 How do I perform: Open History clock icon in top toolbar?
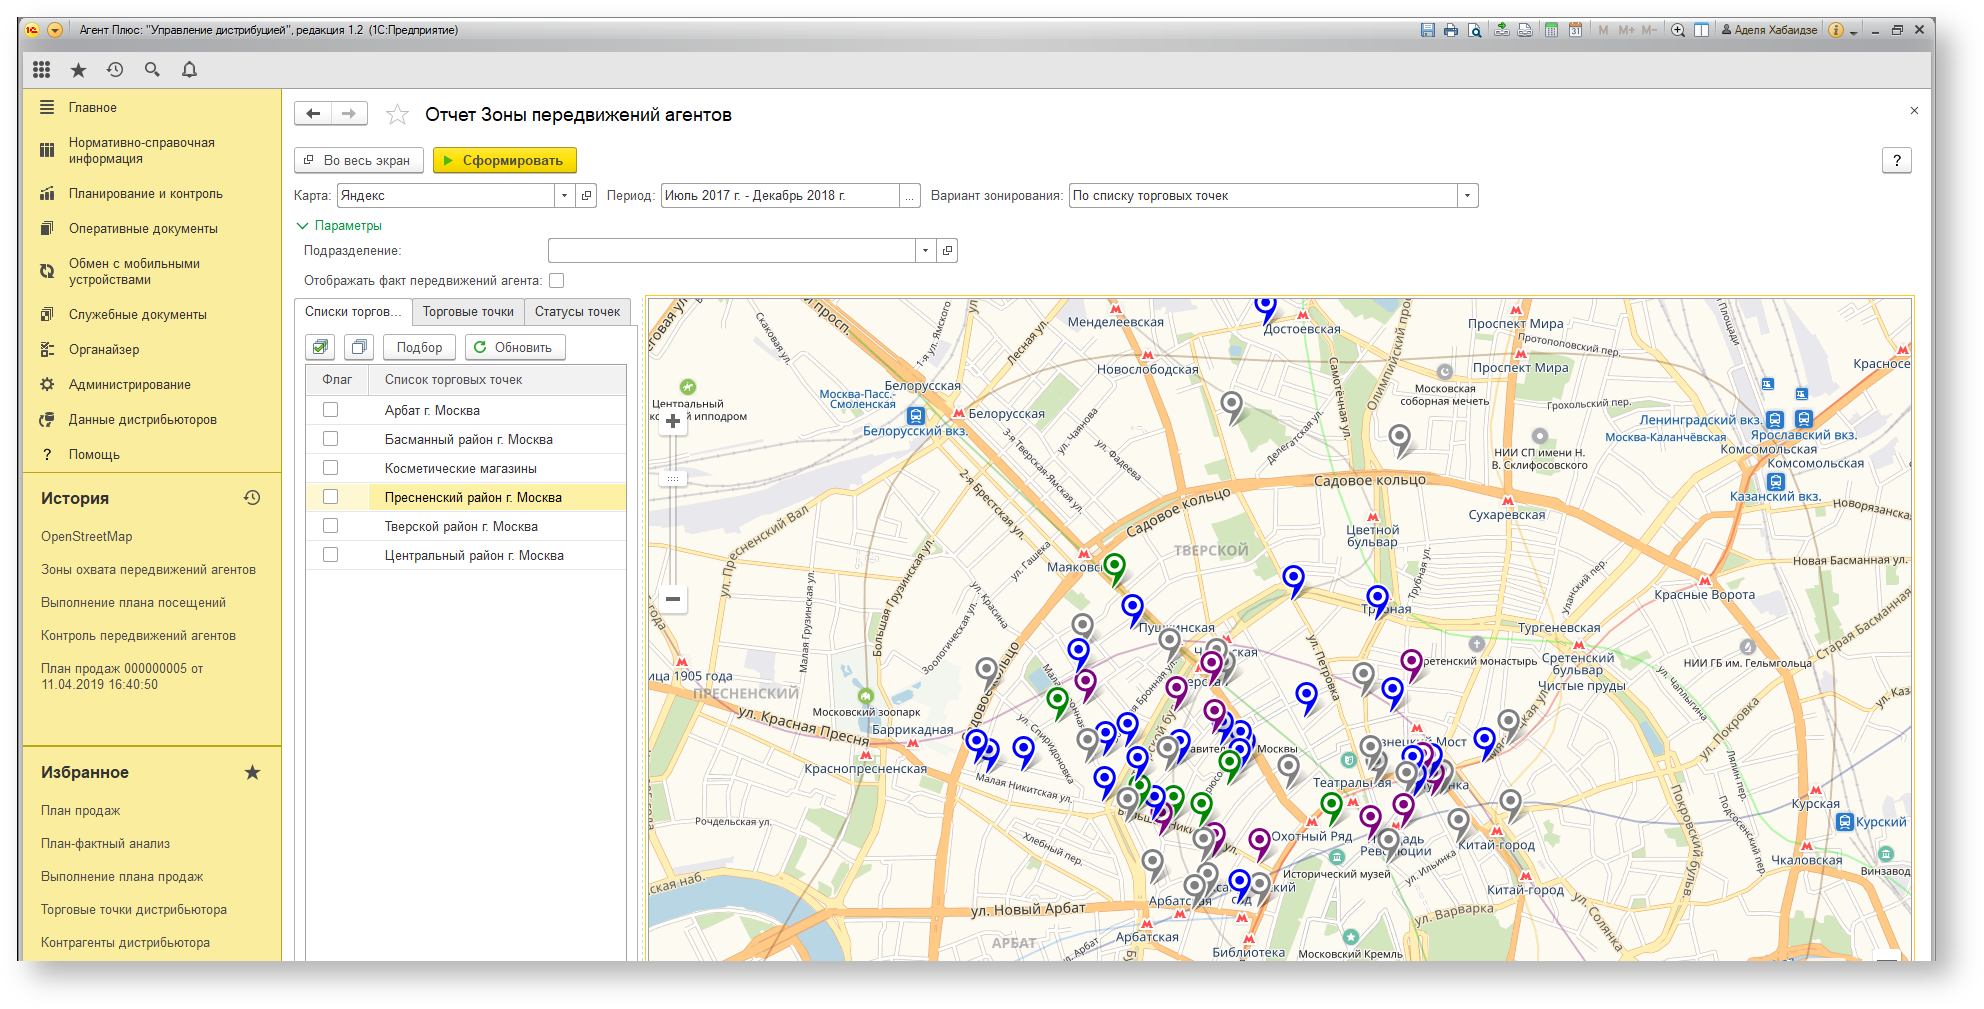point(115,69)
